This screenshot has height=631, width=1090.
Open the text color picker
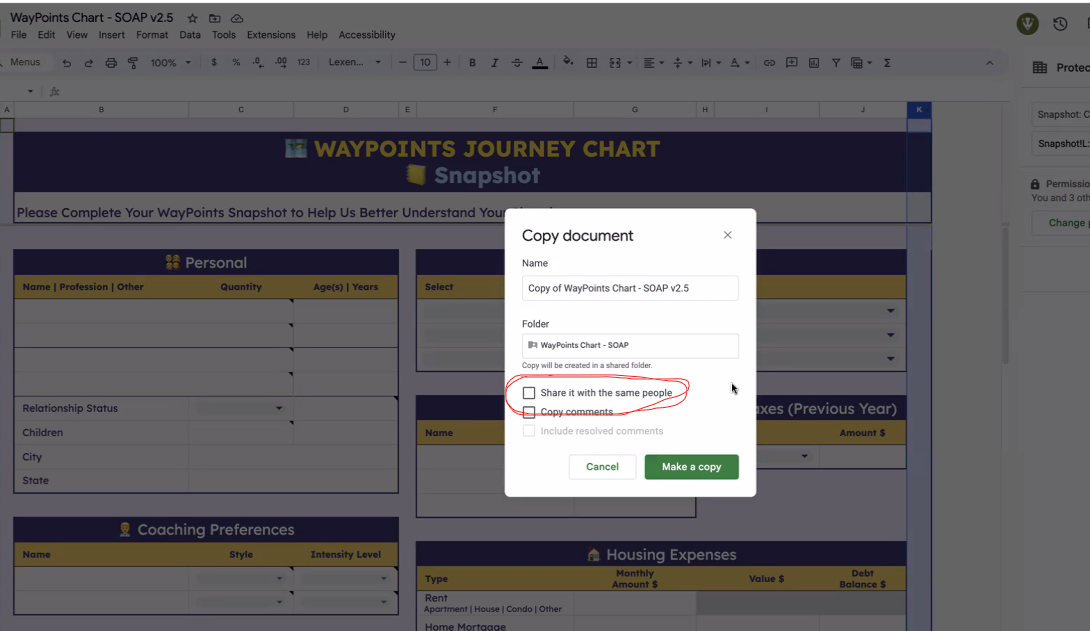539,63
